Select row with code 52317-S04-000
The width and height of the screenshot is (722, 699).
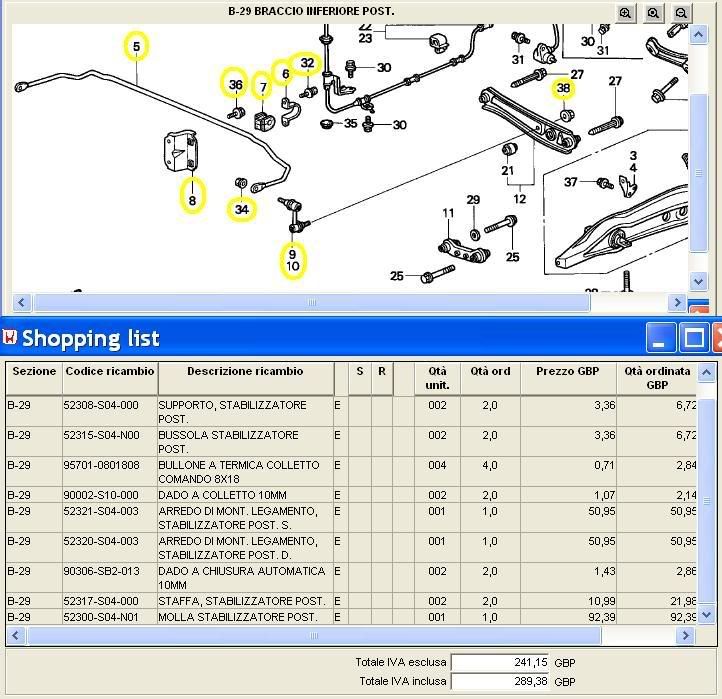351,600
